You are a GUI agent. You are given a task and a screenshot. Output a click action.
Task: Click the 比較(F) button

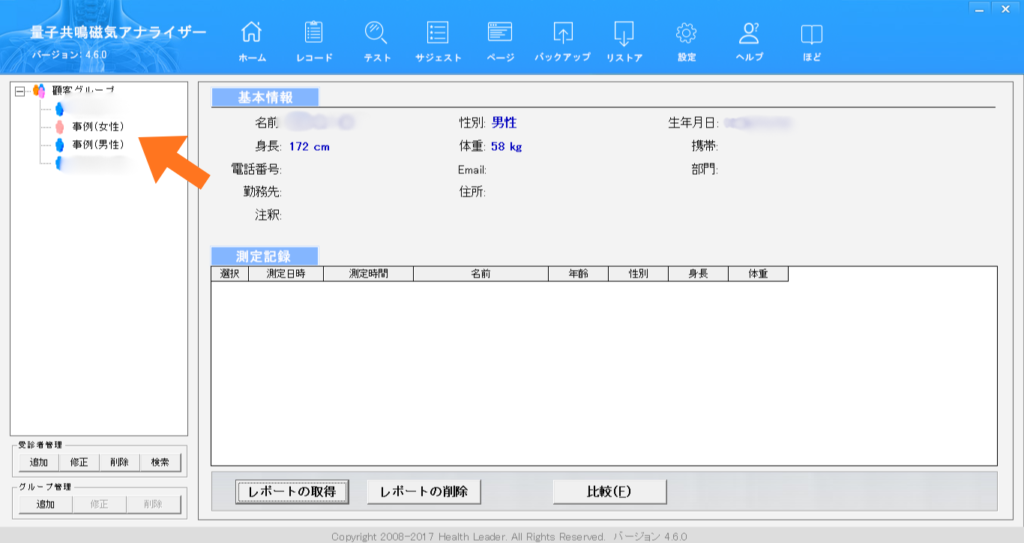609,491
